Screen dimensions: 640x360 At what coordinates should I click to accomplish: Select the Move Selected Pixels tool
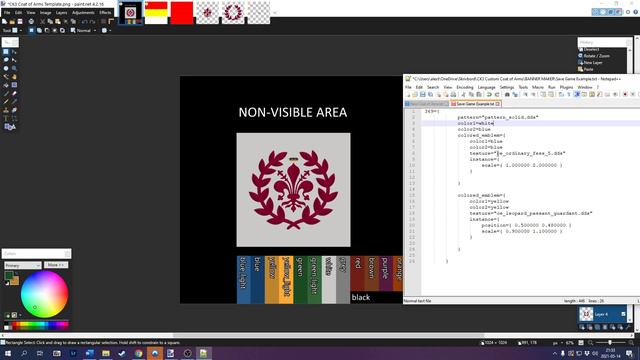point(14,52)
